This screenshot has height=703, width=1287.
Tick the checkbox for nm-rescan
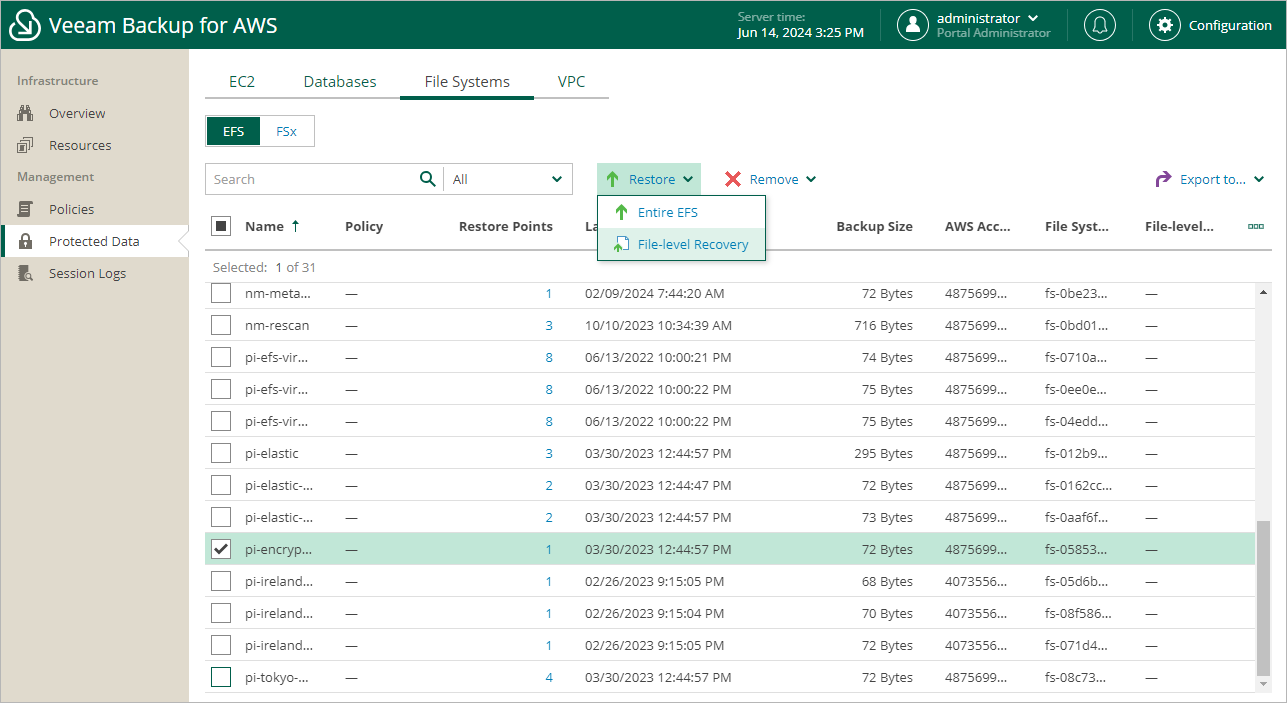(221, 325)
